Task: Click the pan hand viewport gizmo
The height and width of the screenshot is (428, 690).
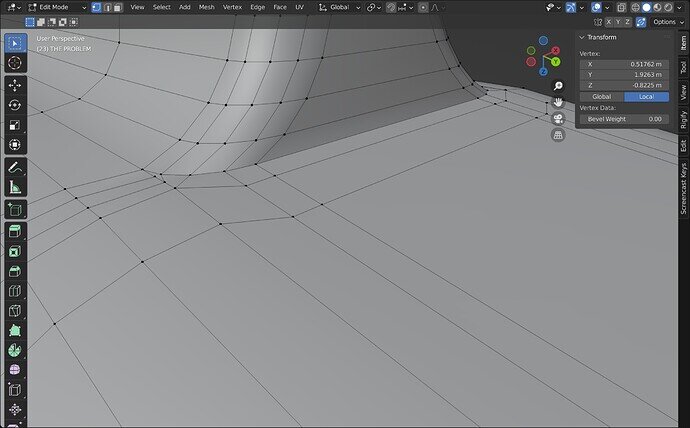Action: click(x=558, y=102)
